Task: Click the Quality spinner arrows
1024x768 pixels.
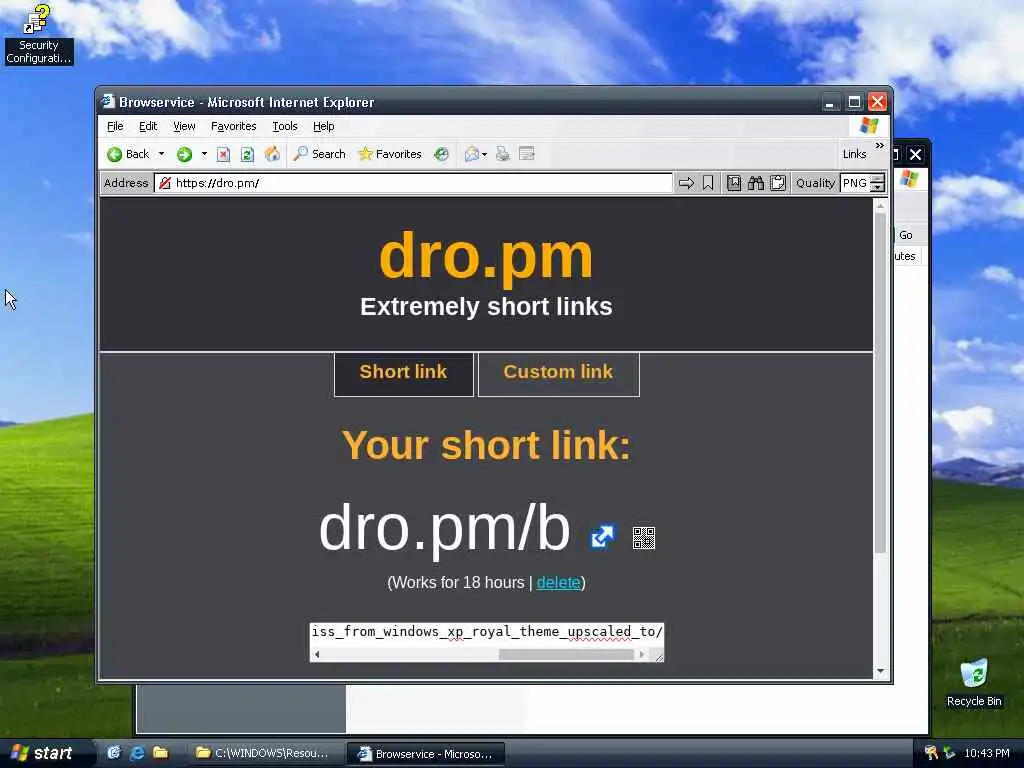Action: pos(878,183)
